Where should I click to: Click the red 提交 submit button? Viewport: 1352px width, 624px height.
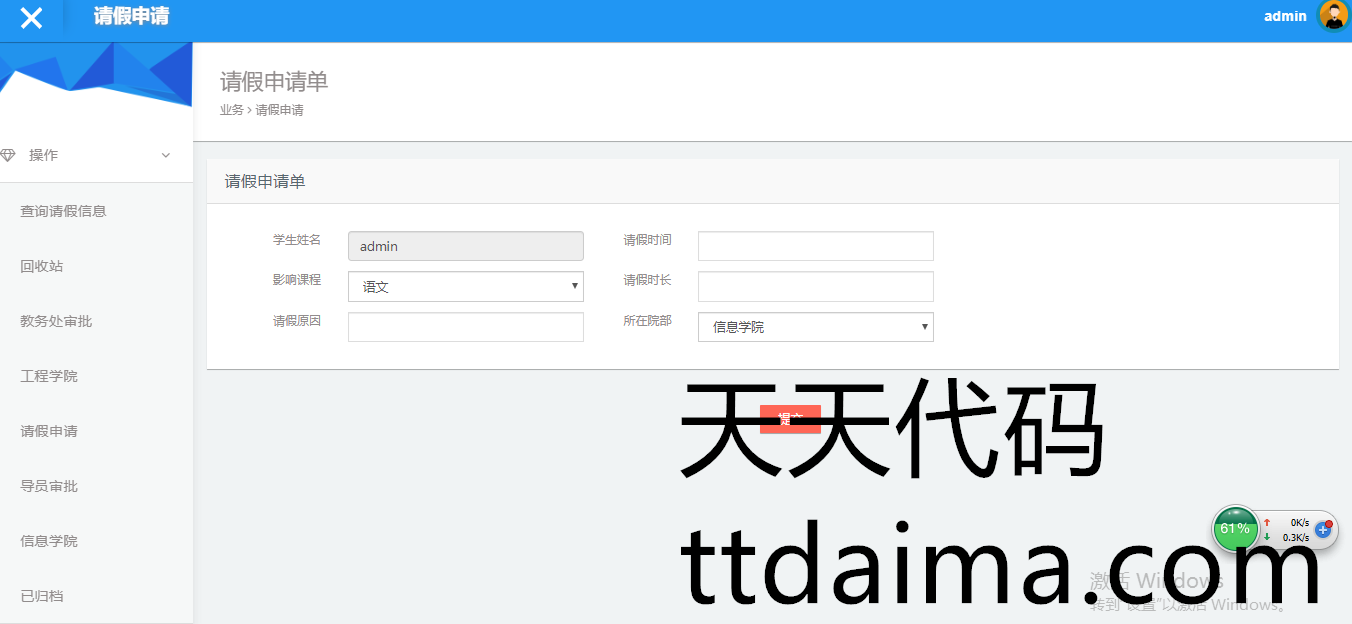pyautogui.click(x=790, y=419)
